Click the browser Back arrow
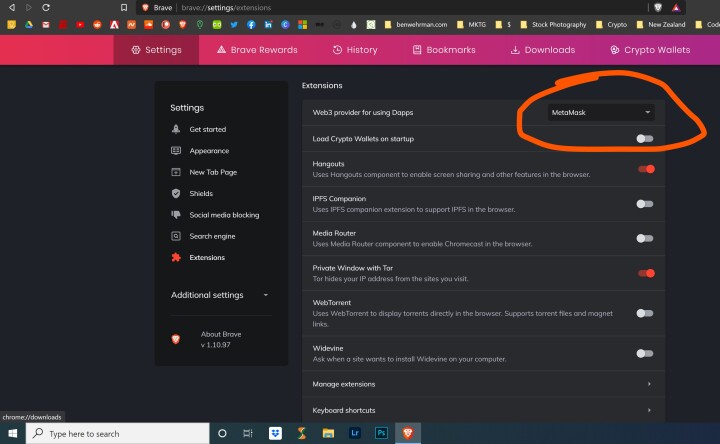The height and width of the screenshot is (444, 720). tap(12, 7)
